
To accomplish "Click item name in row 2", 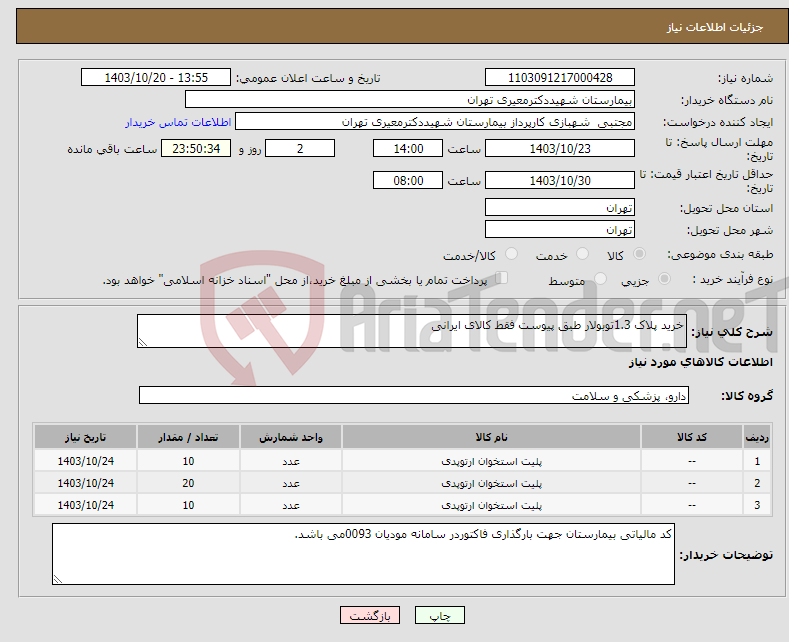I will pyautogui.click(x=492, y=483).
